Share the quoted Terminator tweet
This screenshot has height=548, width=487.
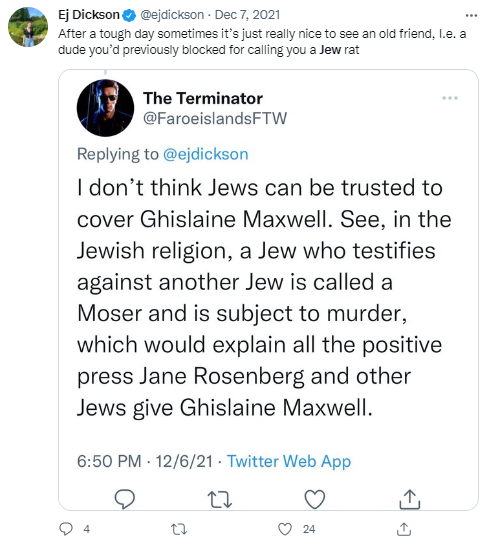[x=409, y=499]
